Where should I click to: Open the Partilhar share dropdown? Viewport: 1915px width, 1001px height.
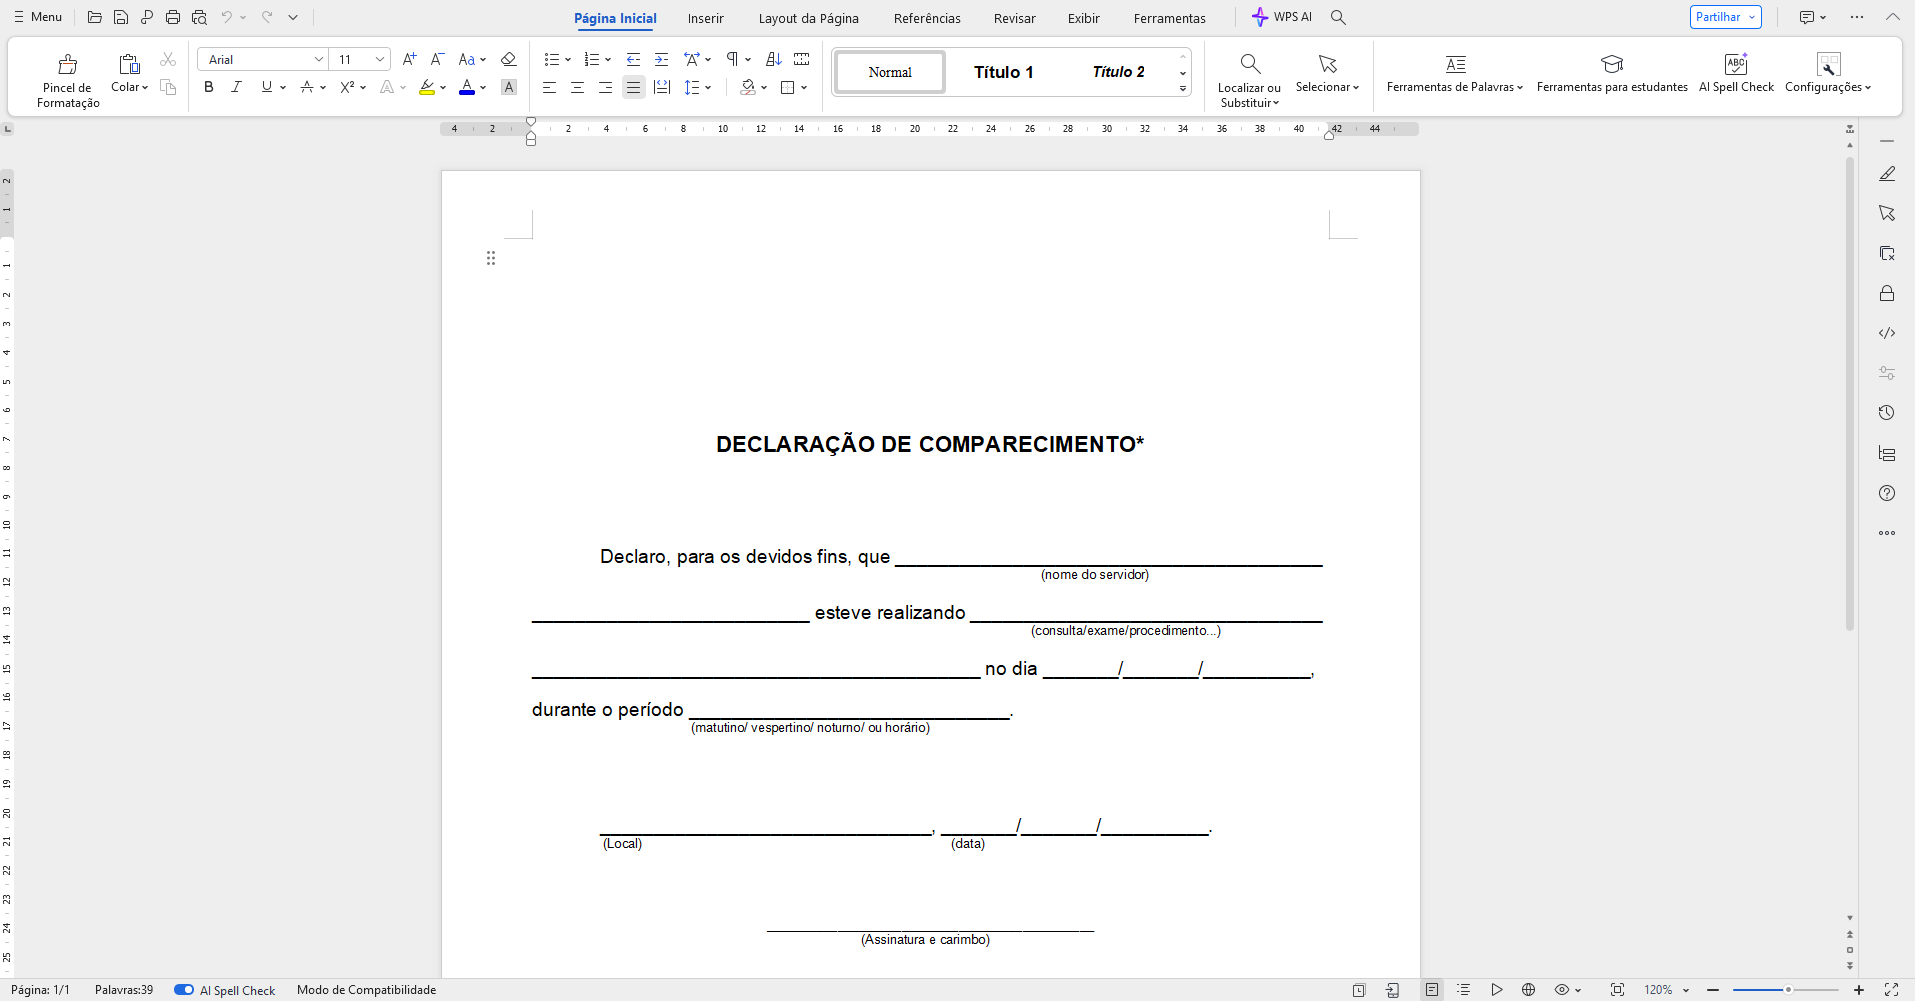click(1752, 17)
